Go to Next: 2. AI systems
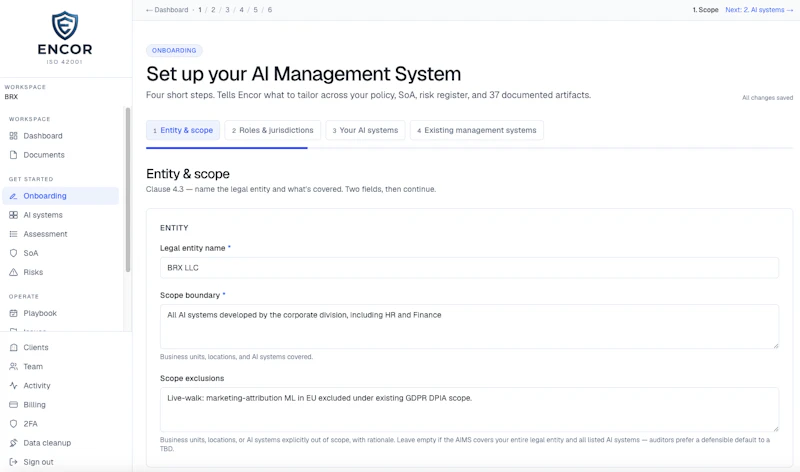The image size is (800, 472). tap(759, 10)
